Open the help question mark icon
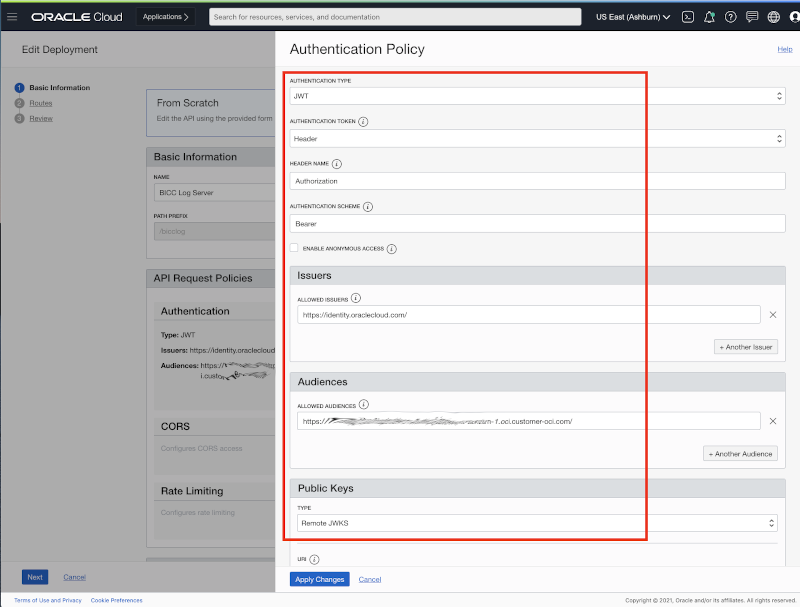Screen dimensions: 800x607 [x=733, y=16]
